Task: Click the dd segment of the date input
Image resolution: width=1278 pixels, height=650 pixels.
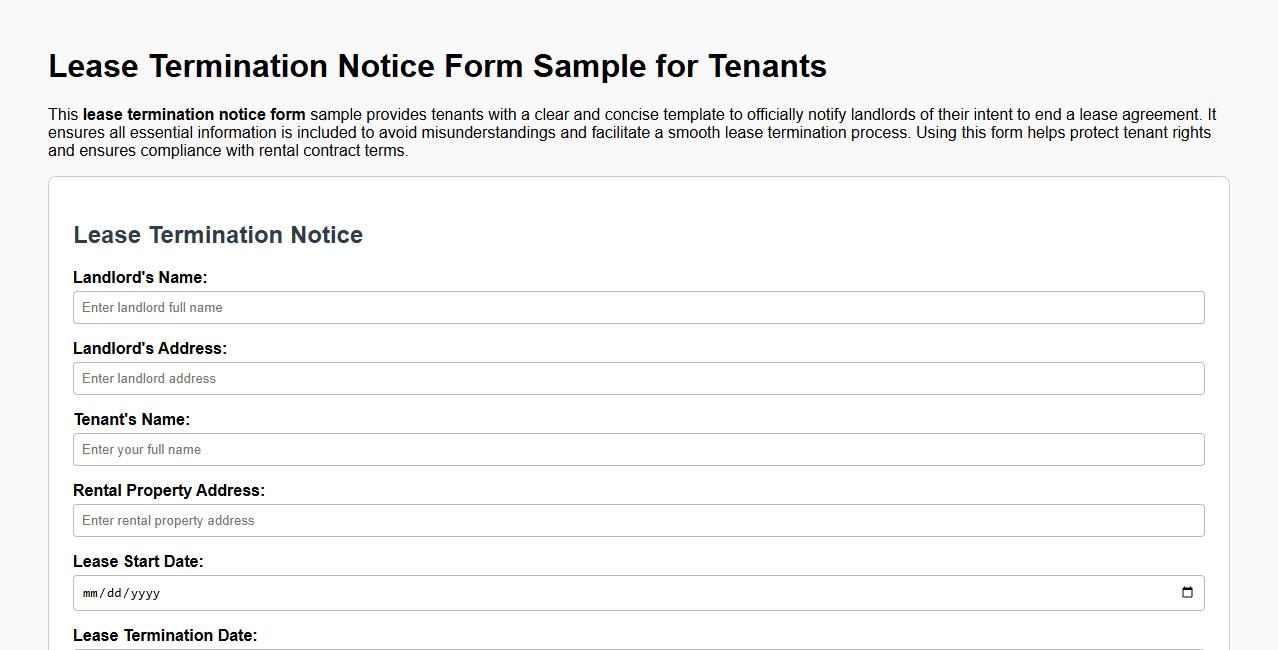Action: [x=113, y=592]
